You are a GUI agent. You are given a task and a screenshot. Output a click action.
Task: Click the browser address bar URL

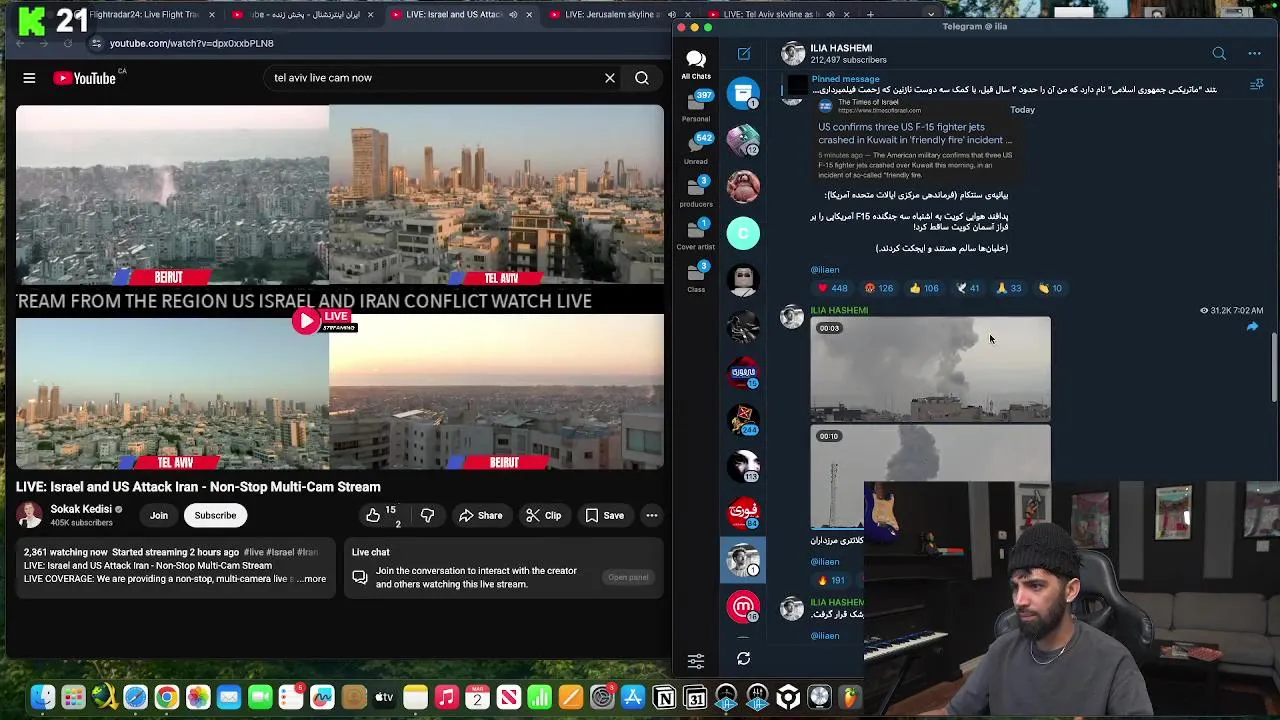click(x=191, y=43)
